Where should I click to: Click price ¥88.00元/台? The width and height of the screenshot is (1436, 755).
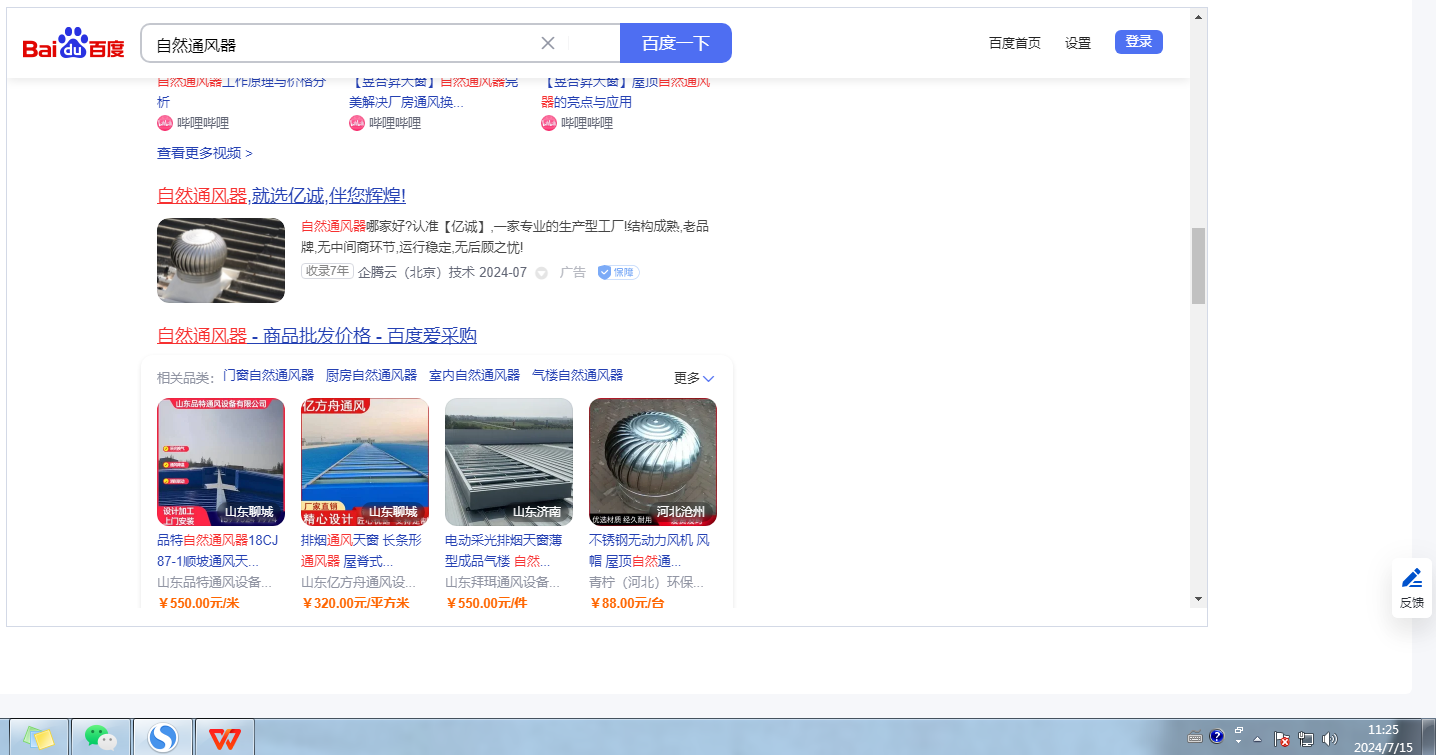(627, 603)
